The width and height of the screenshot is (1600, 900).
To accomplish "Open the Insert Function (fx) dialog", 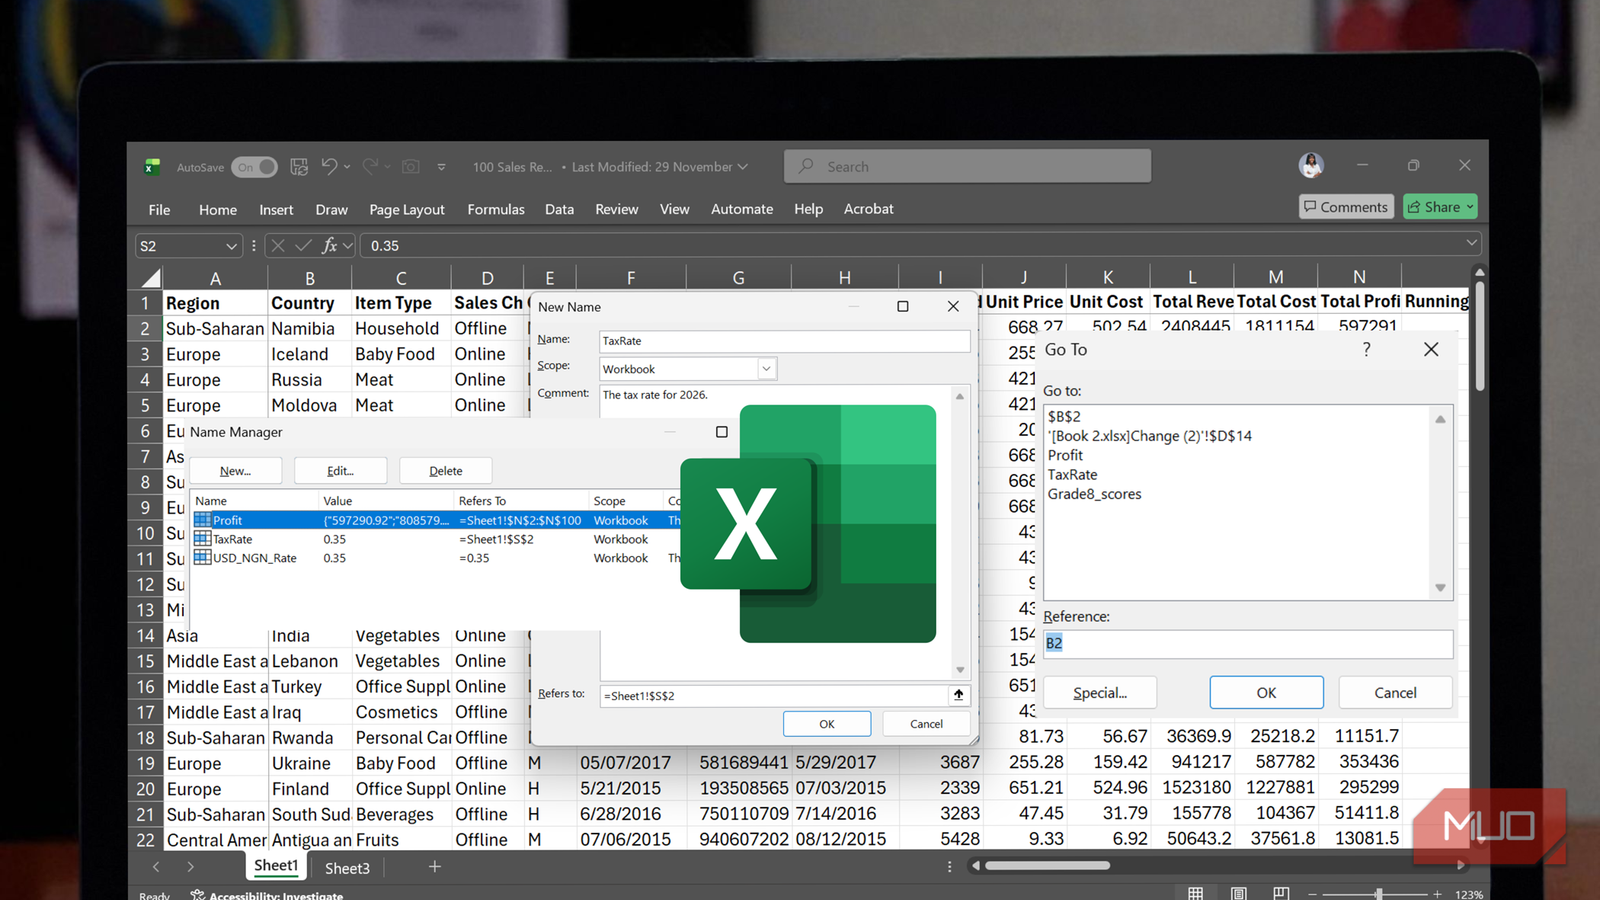I will pyautogui.click(x=330, y=245).
